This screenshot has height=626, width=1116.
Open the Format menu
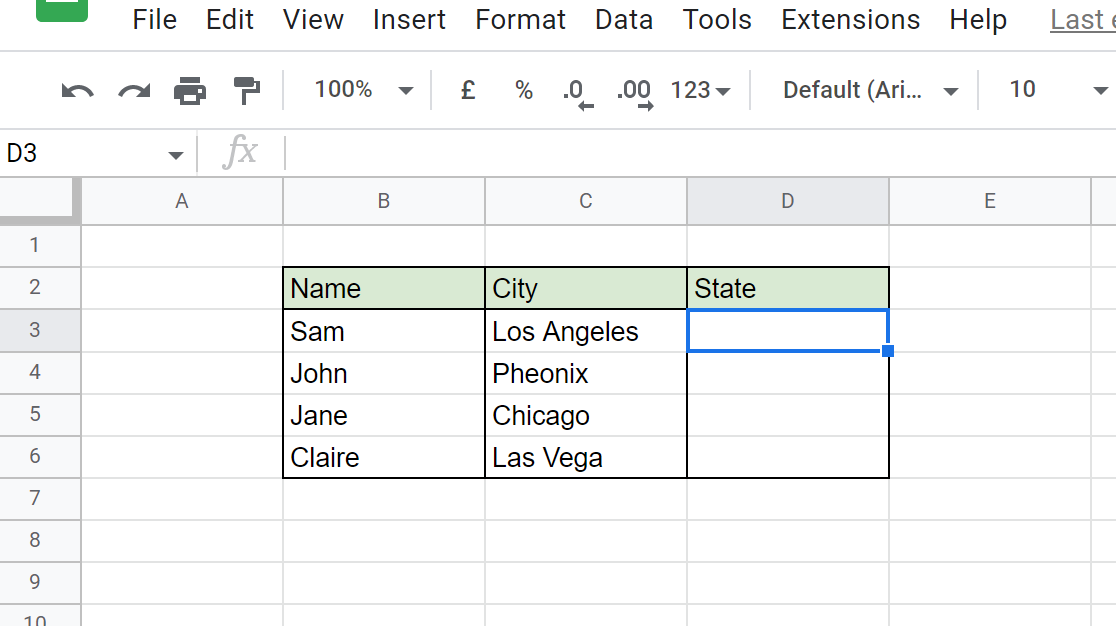pos(520,19)
